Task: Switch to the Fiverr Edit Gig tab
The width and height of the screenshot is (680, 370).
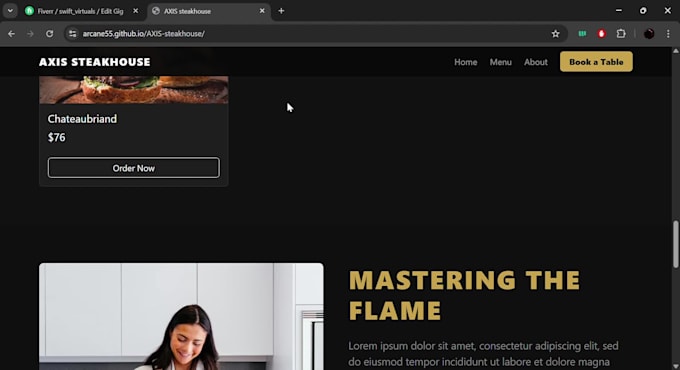Action: pos(80,11)
